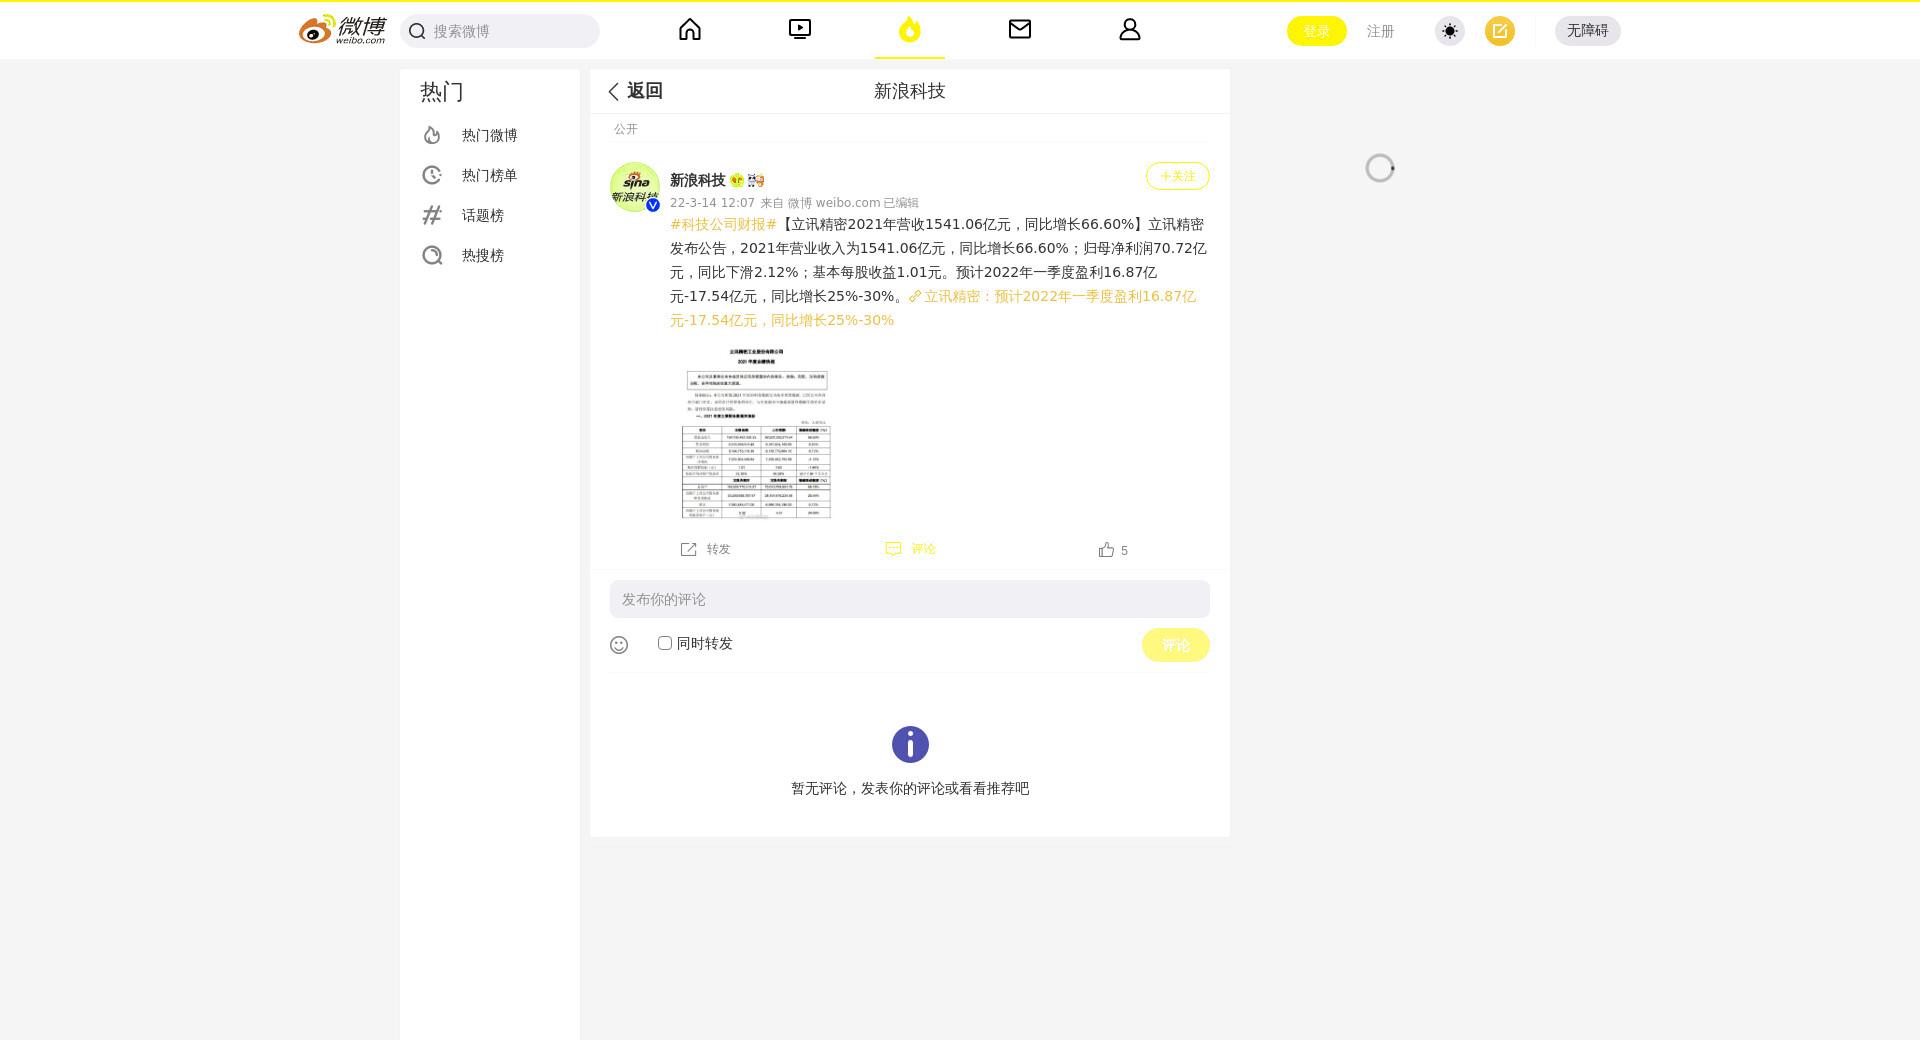Click the compose post pencil icon
Viewport: 1920px width, 1040px height.
pyautogui.click(x=1500, y=31)
